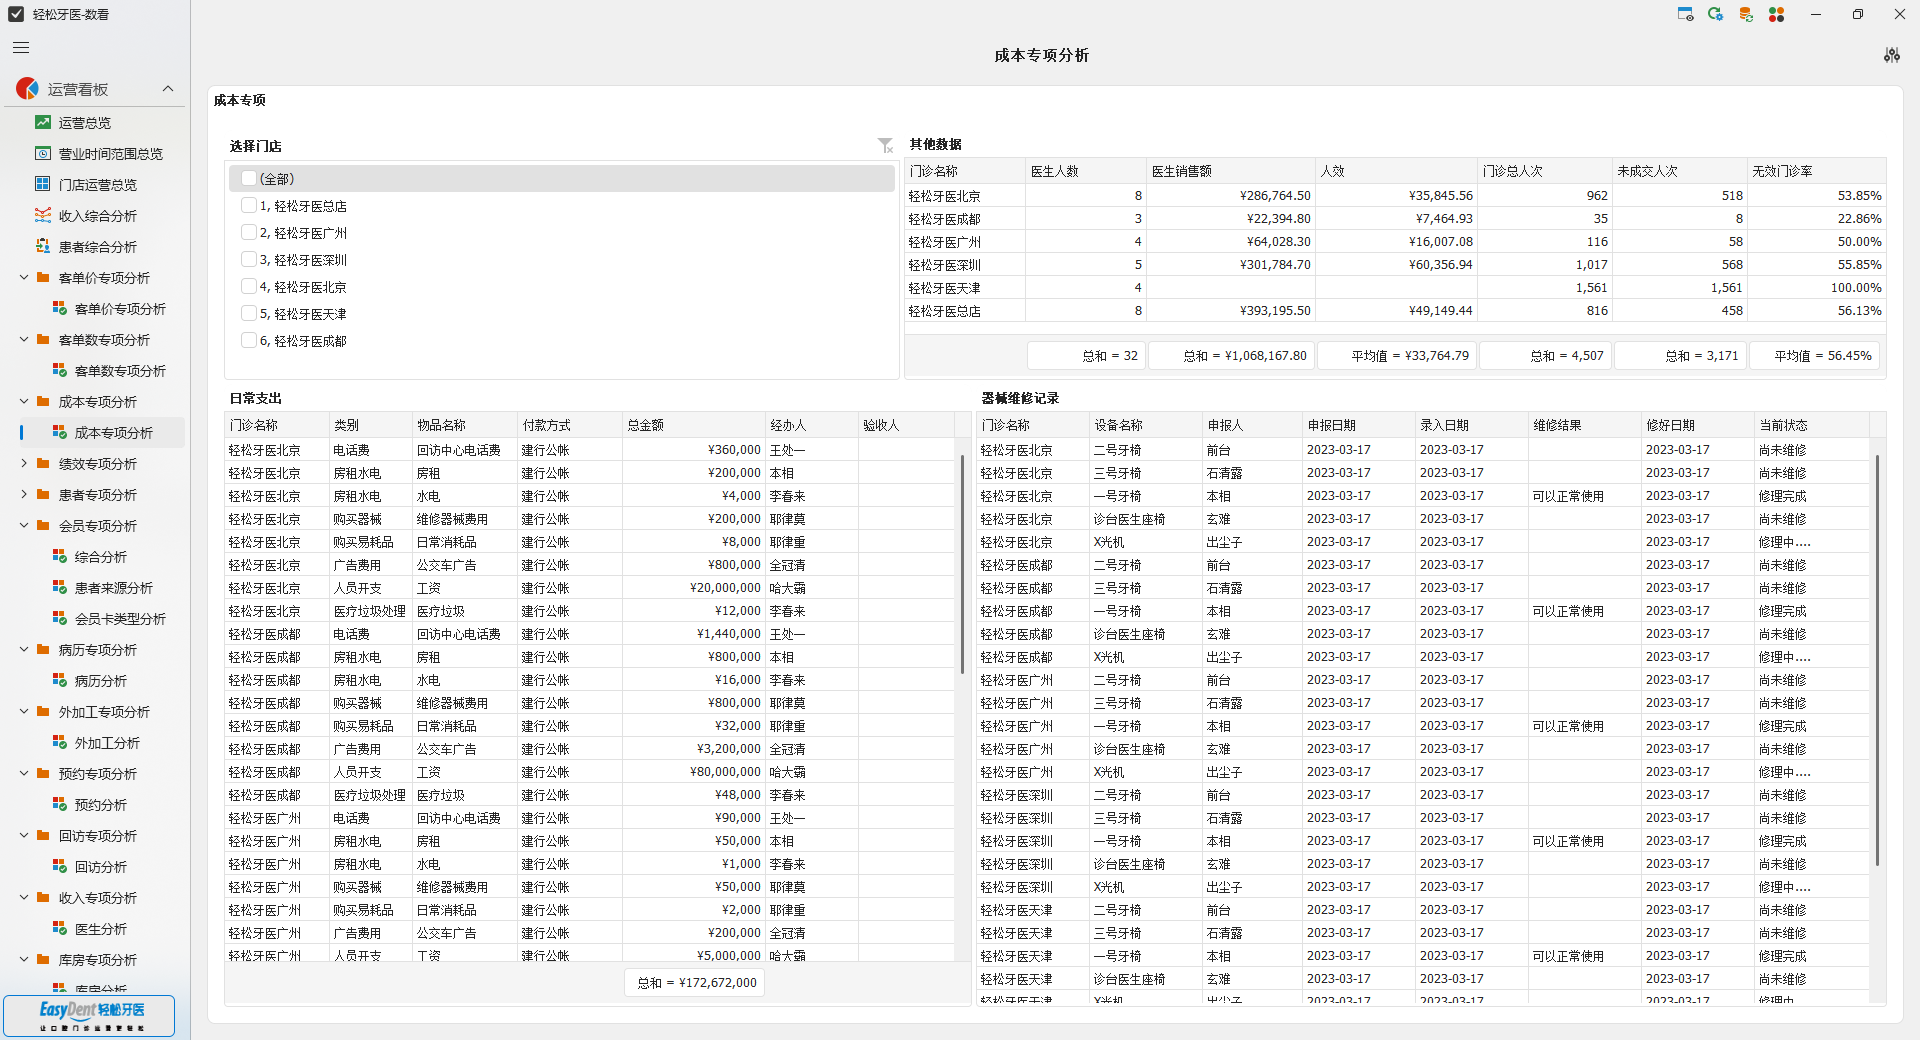
Task: Click the 营业时间范围总览 icon
Action: coord(43,154)
